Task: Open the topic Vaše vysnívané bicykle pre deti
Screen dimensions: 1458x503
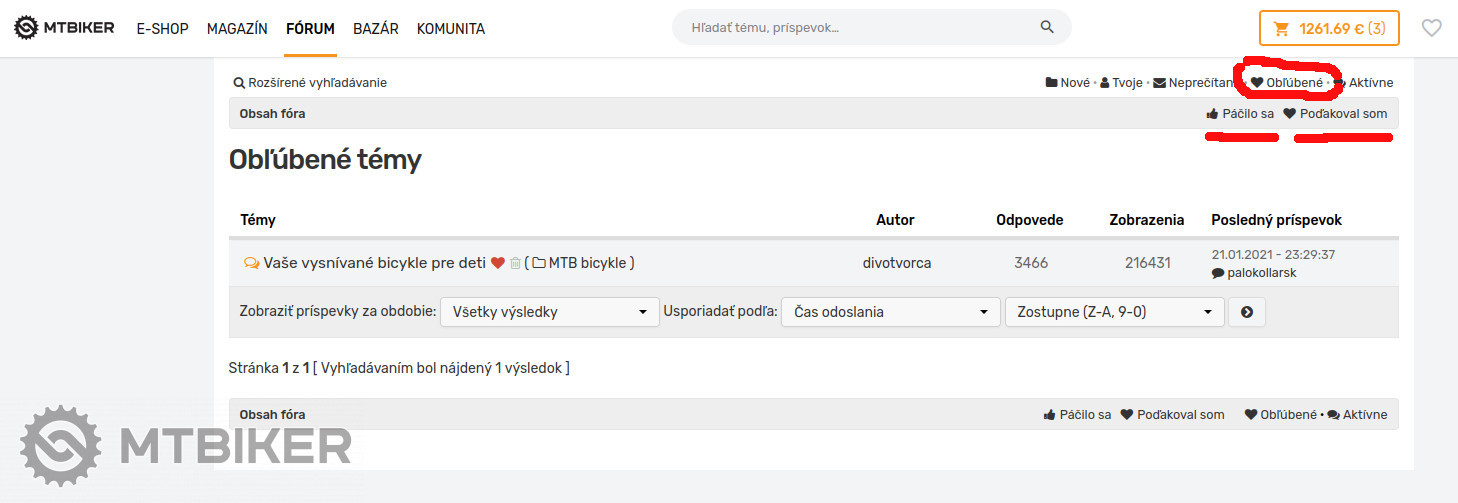Action: tap(374, 263)
